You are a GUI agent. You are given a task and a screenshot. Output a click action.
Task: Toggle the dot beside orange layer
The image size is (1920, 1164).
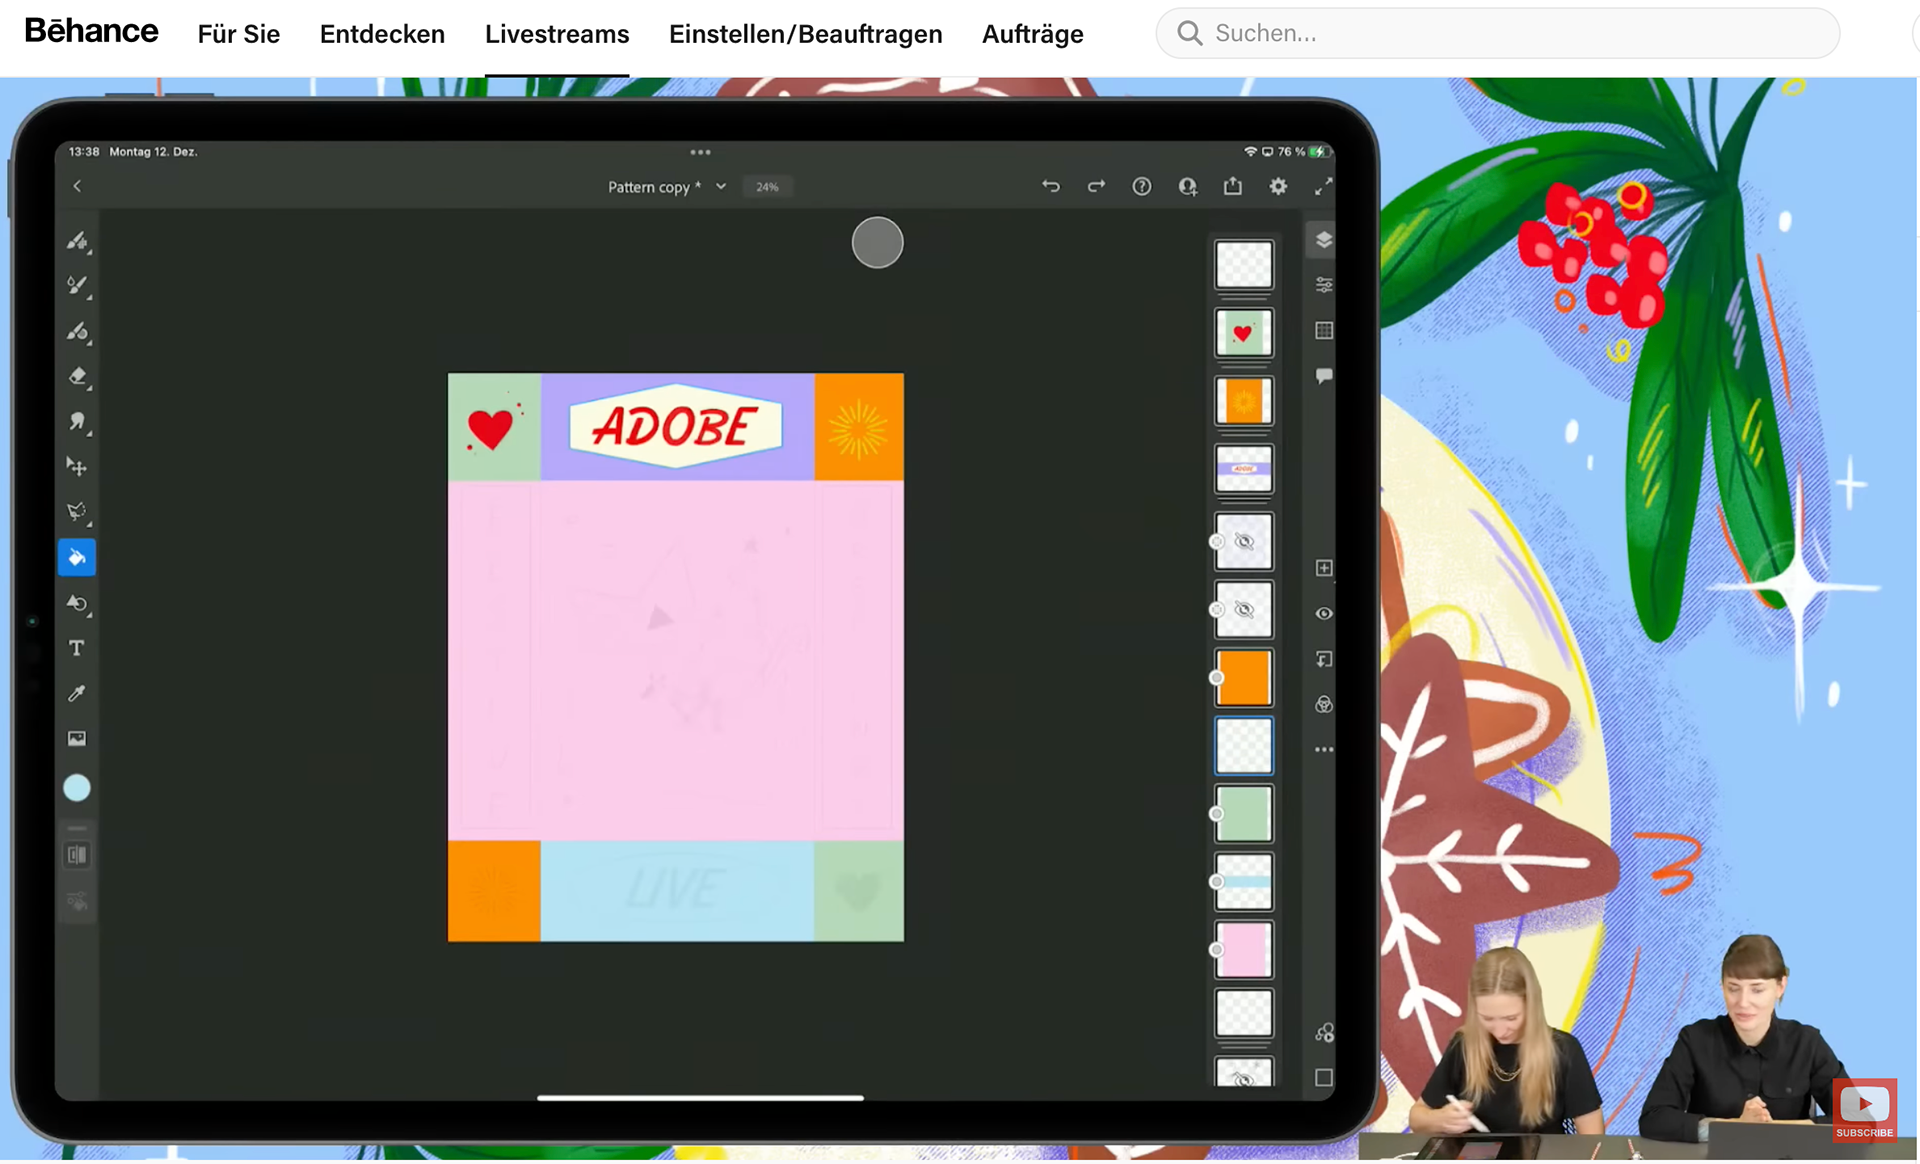[1216, 678]
